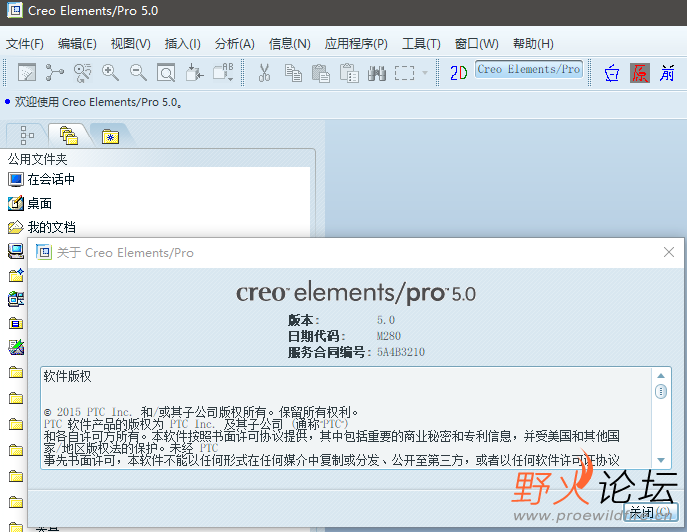
Task: Open the 分析(A) menu
Action: [x=234, y=44]
